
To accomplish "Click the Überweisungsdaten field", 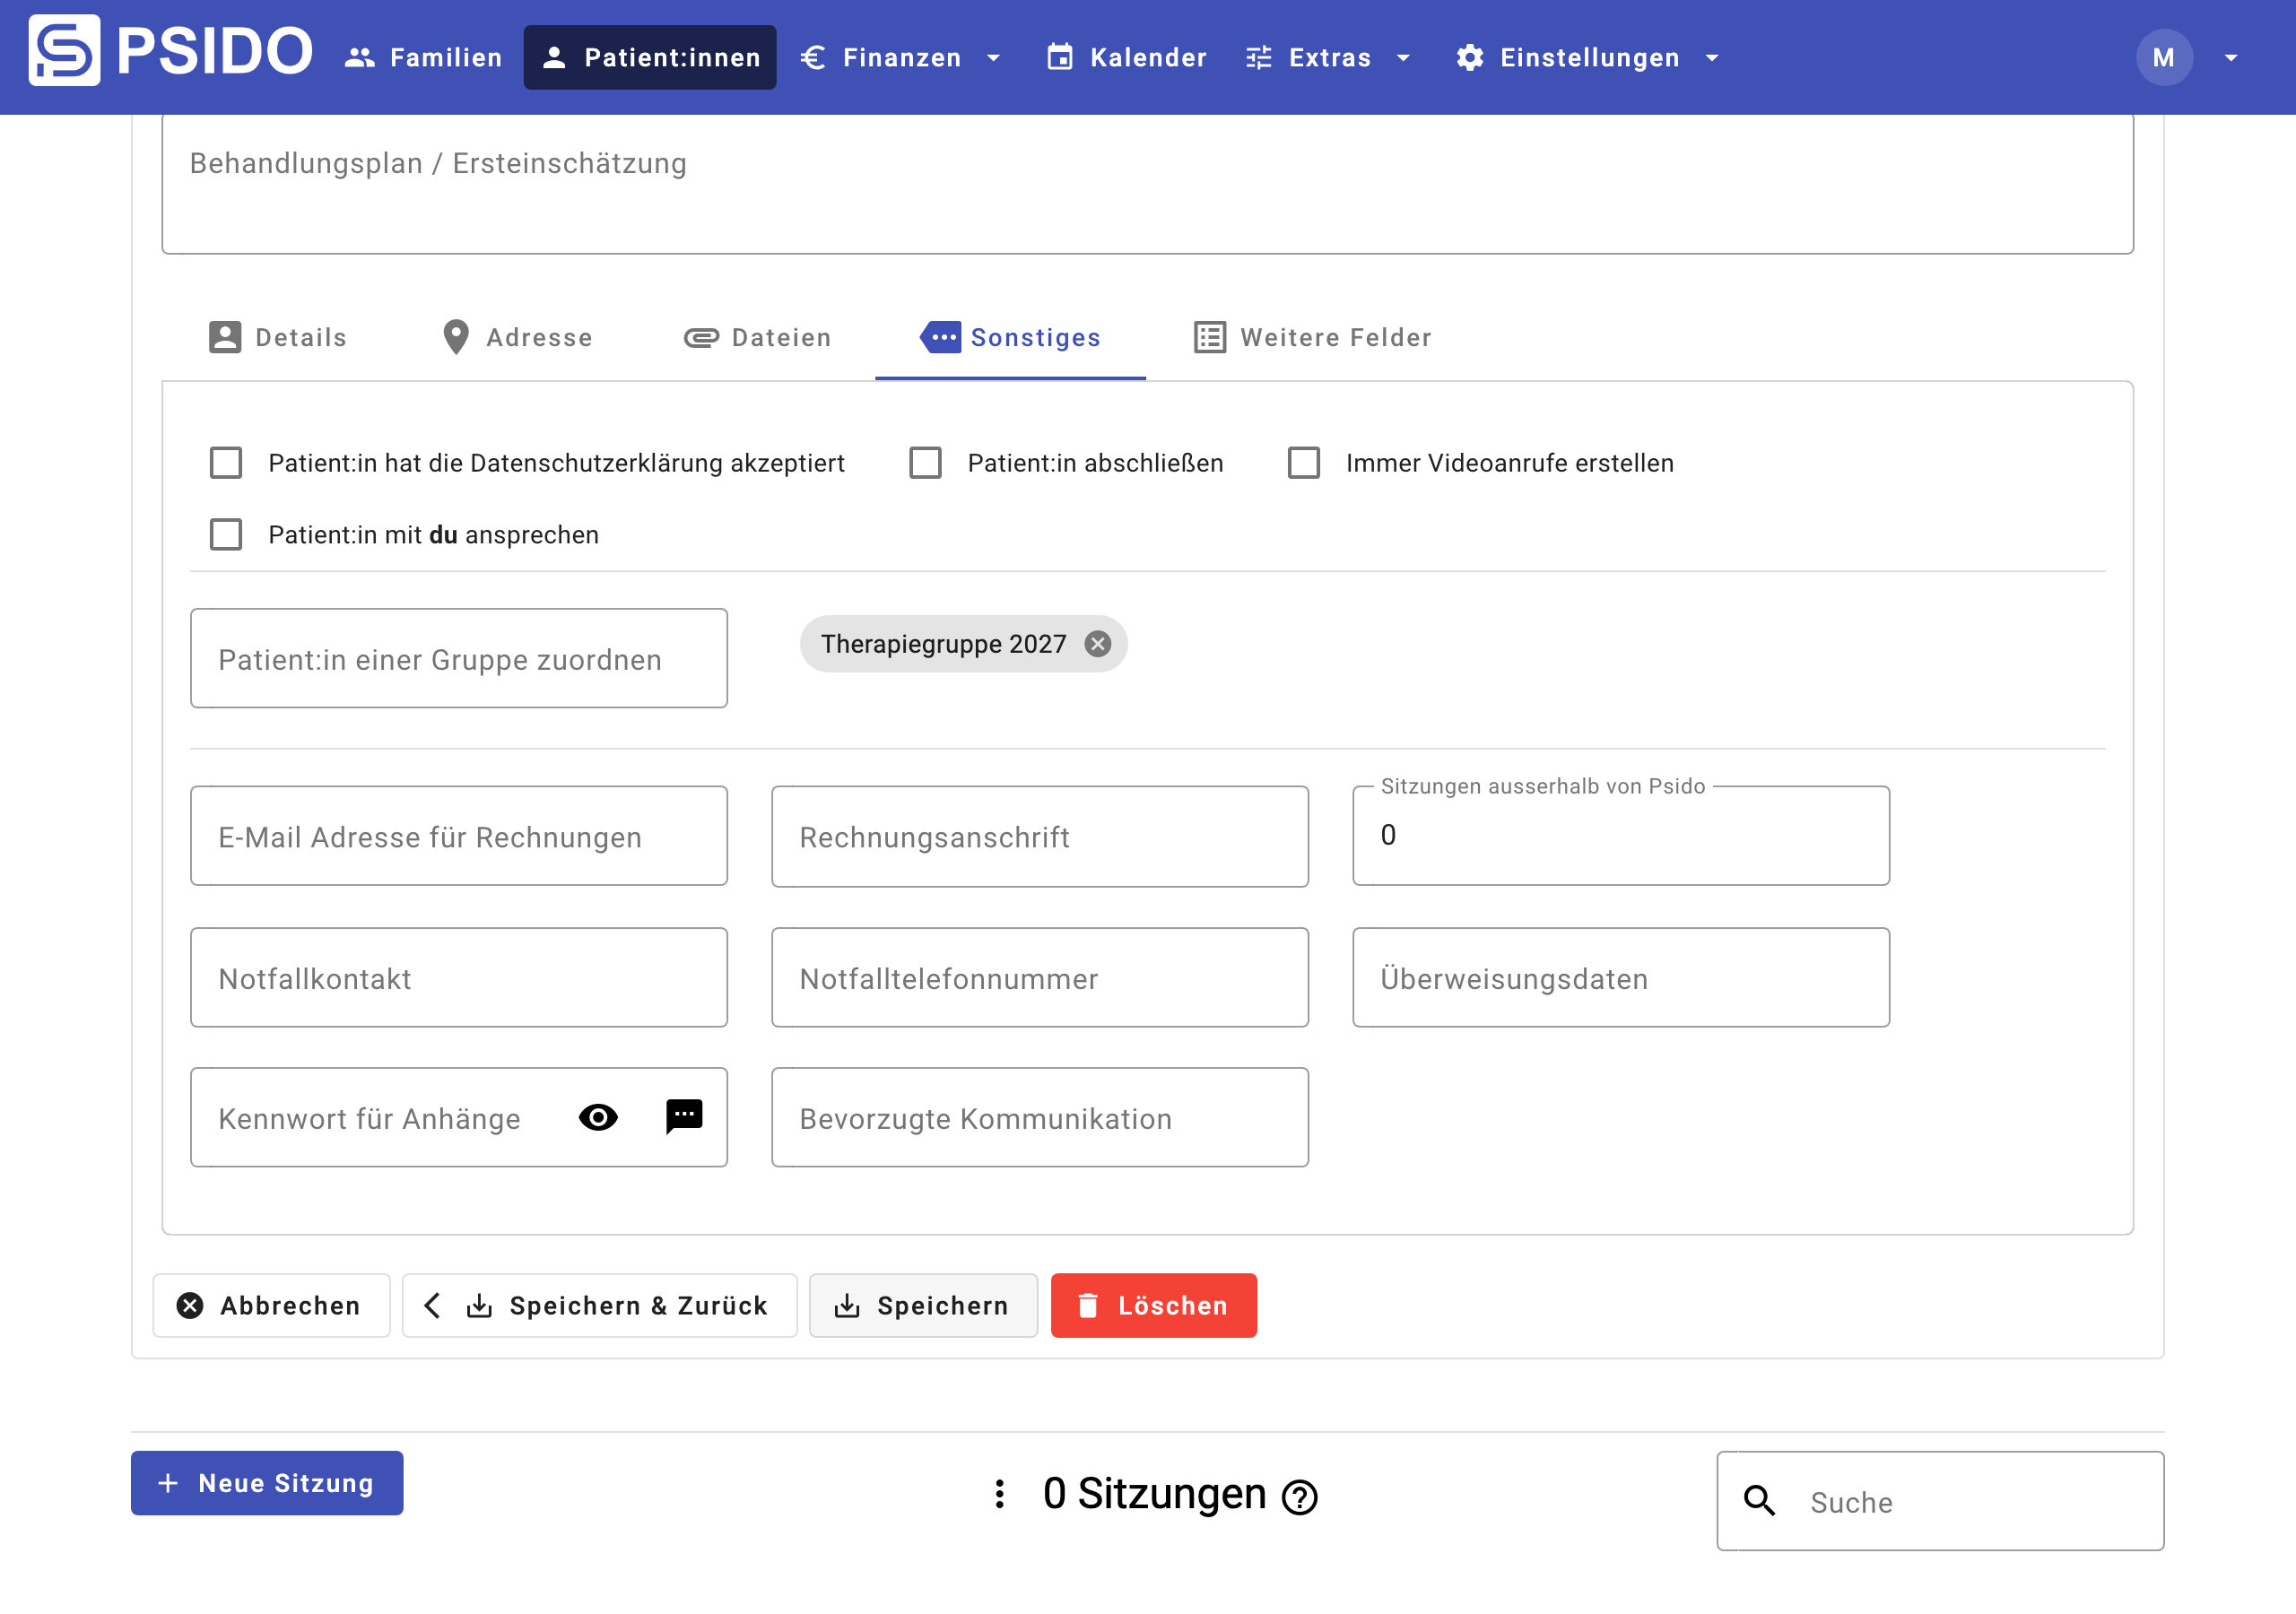I will point(1620,977).
